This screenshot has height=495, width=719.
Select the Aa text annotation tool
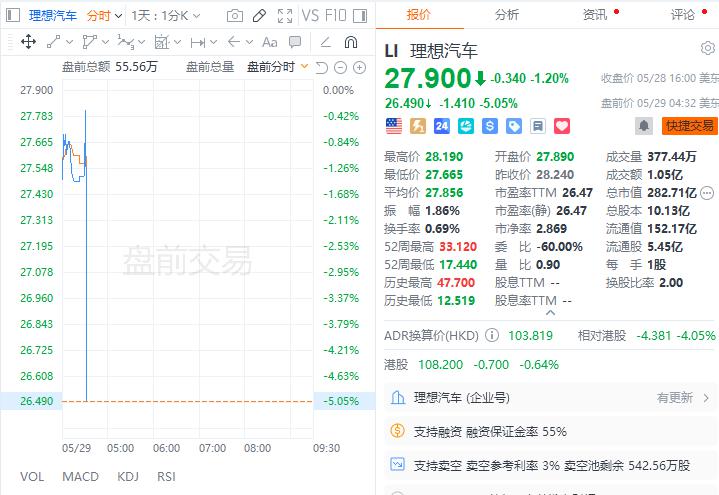(x=269, y=43)
